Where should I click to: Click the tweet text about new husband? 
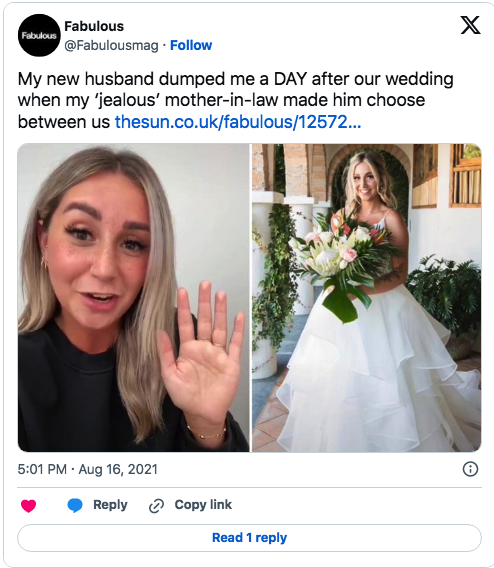[x=235, y=100]
